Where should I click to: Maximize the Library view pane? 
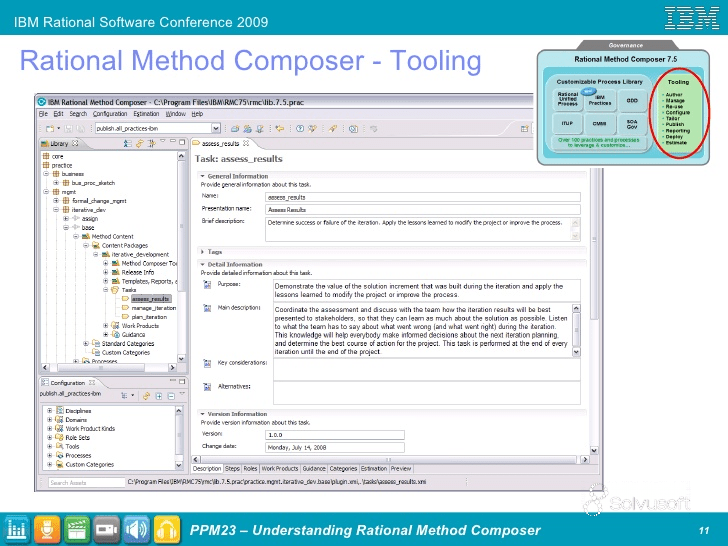(182, 142)
